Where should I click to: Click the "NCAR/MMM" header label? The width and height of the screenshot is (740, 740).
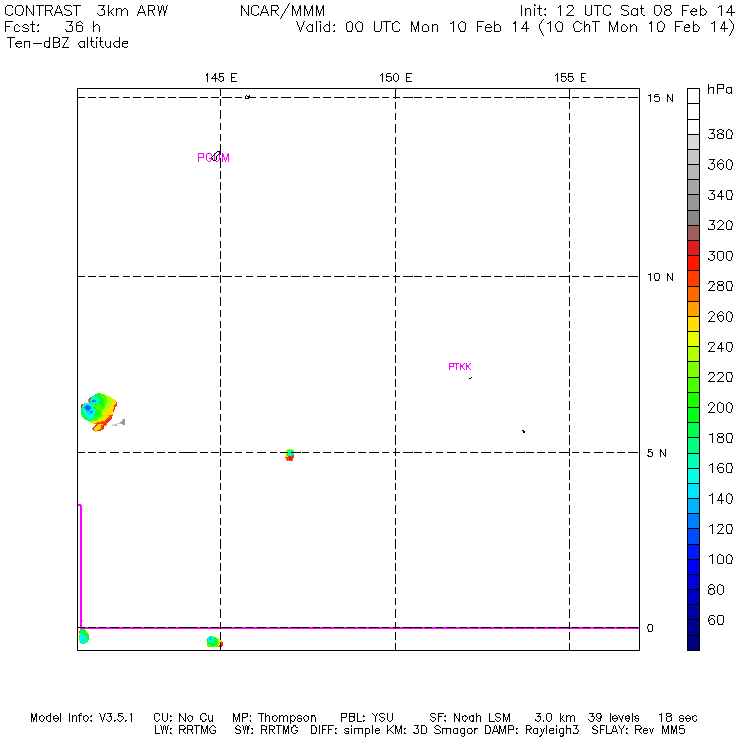pos(282,11)
